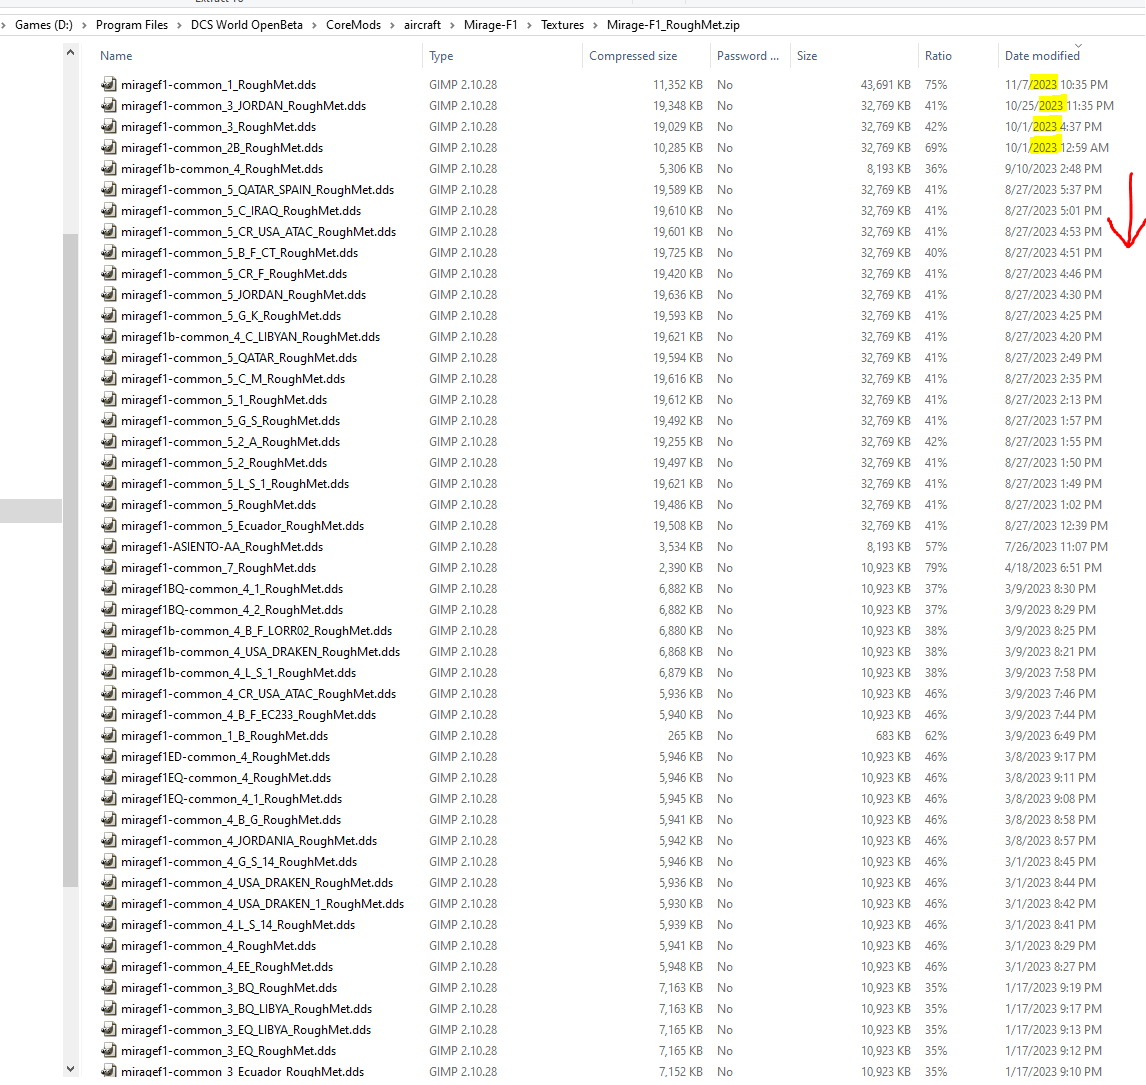The image size is (1146, 1085).
Task: Select miragef1-common_4_B_F_EC233_RoughMet.dds file name
Action: (248, 715)
